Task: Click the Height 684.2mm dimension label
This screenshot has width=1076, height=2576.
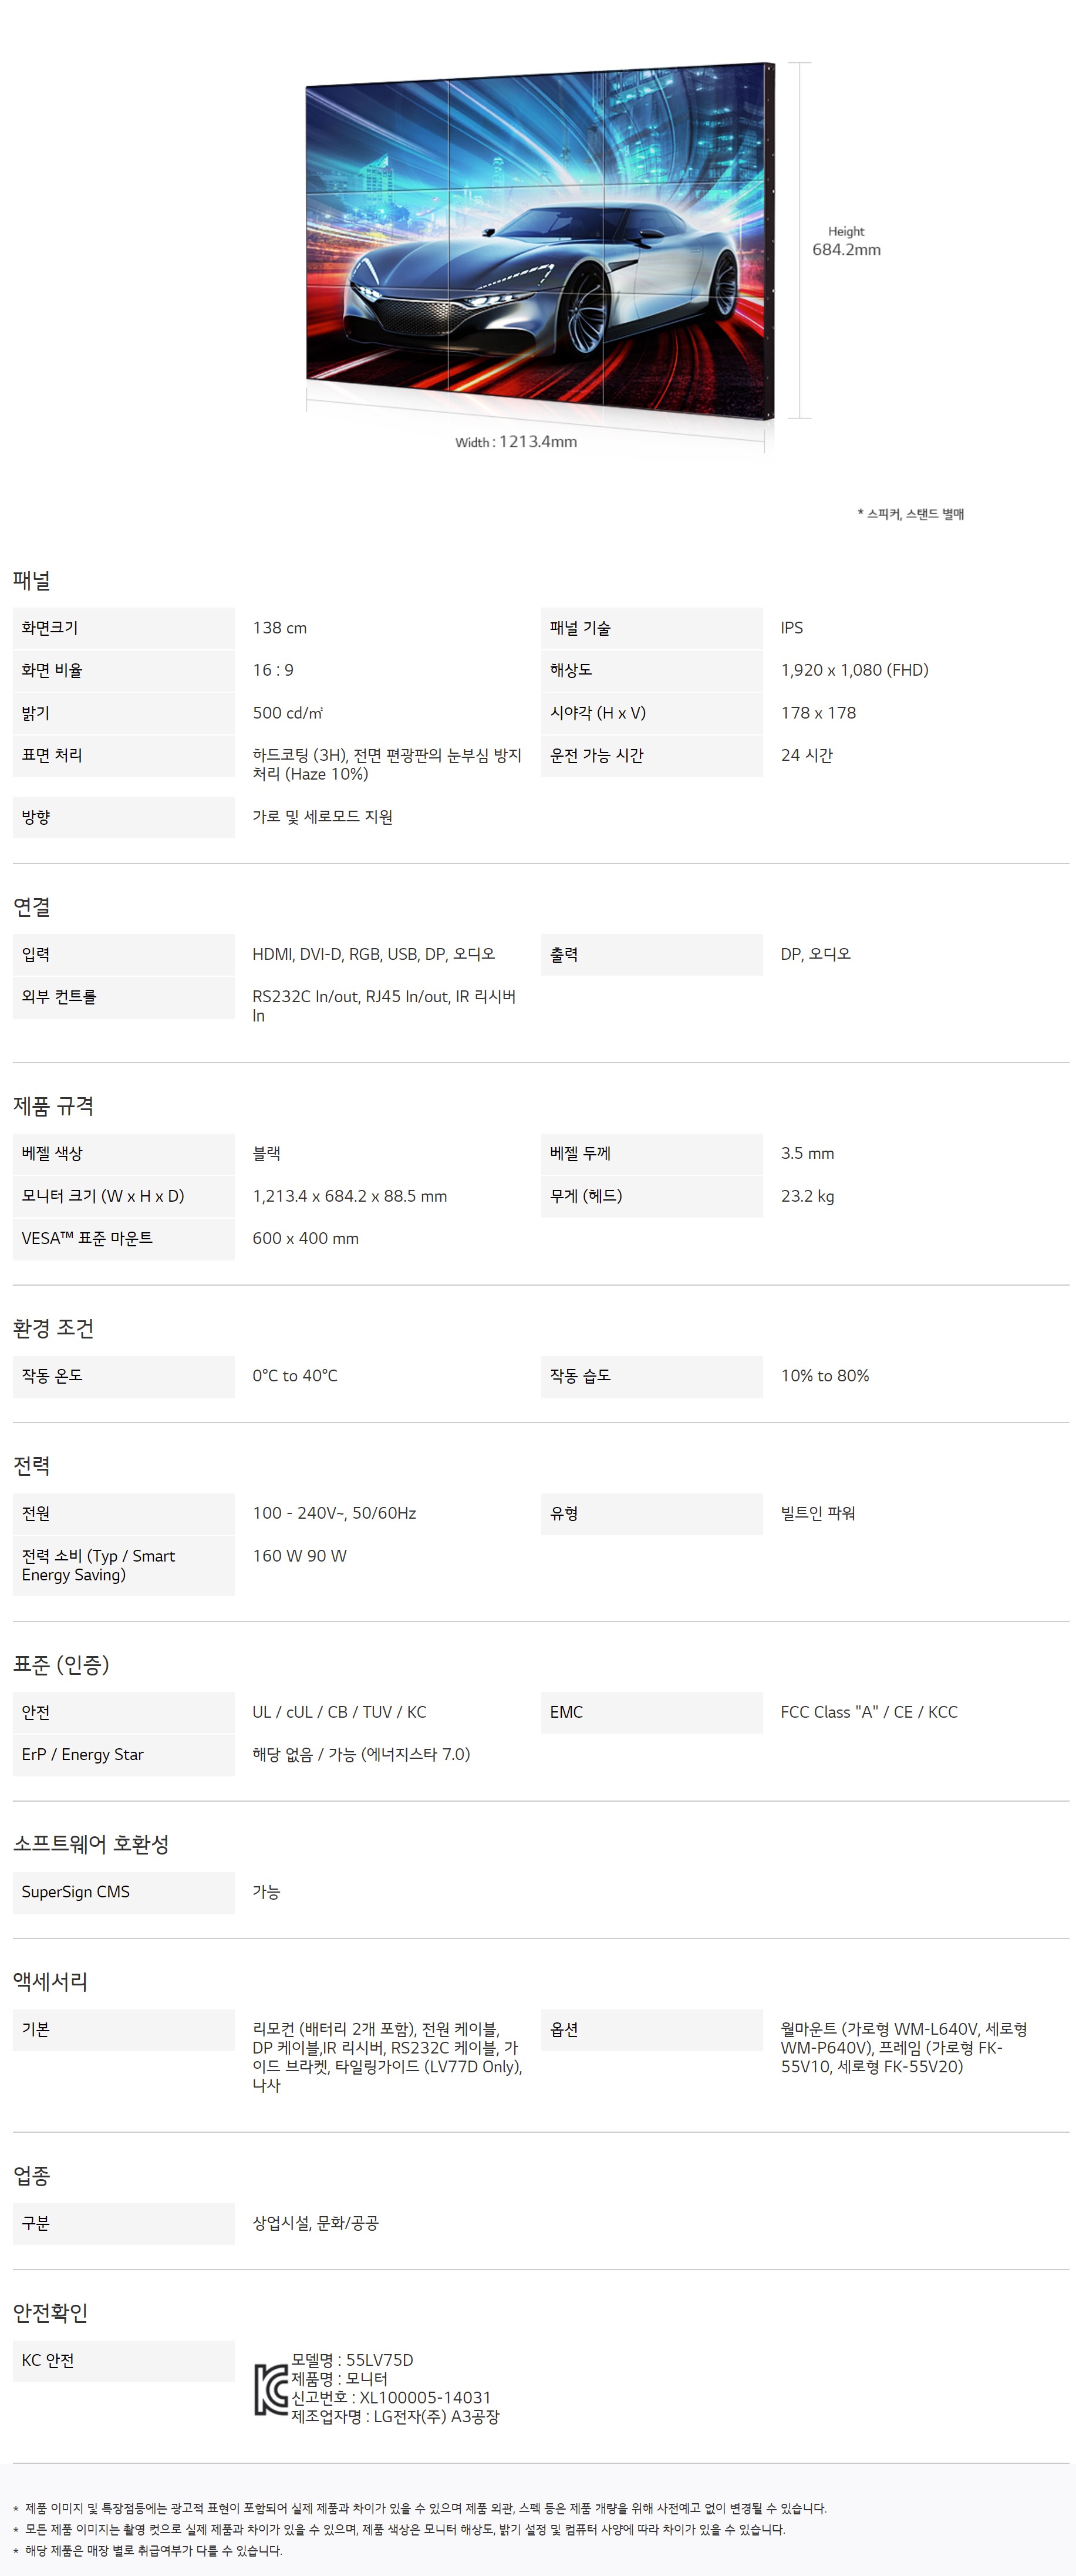Action: point(846,242)
